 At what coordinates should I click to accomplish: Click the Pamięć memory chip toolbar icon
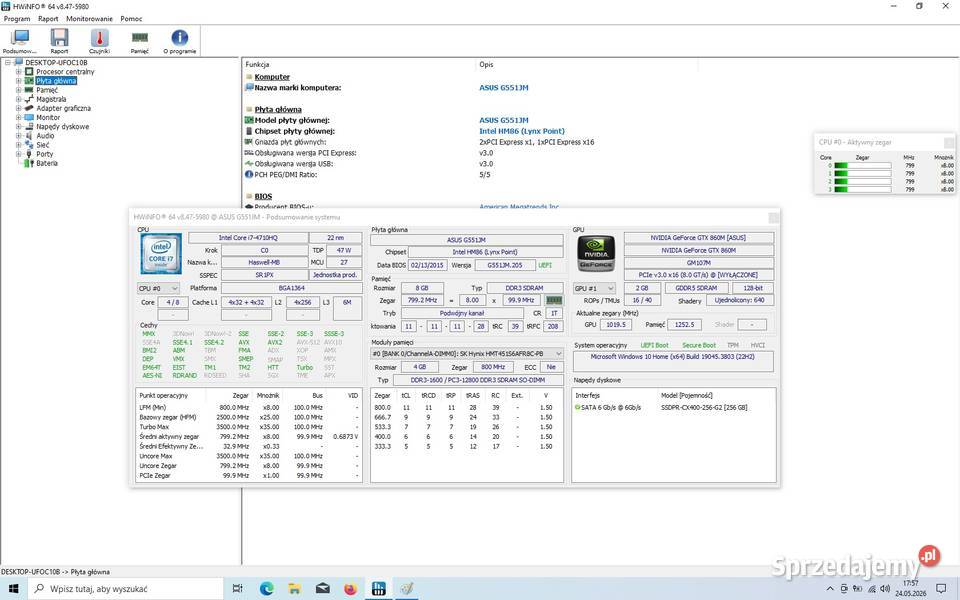click(140, 42)
